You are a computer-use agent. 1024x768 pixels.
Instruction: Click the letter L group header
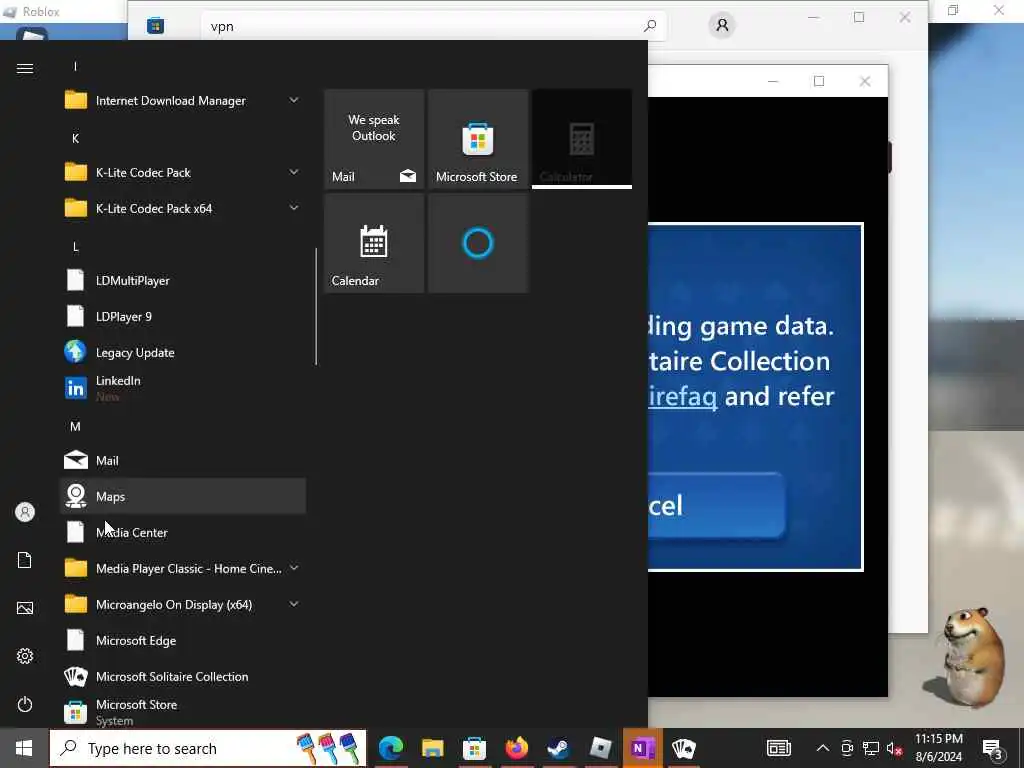76,247
